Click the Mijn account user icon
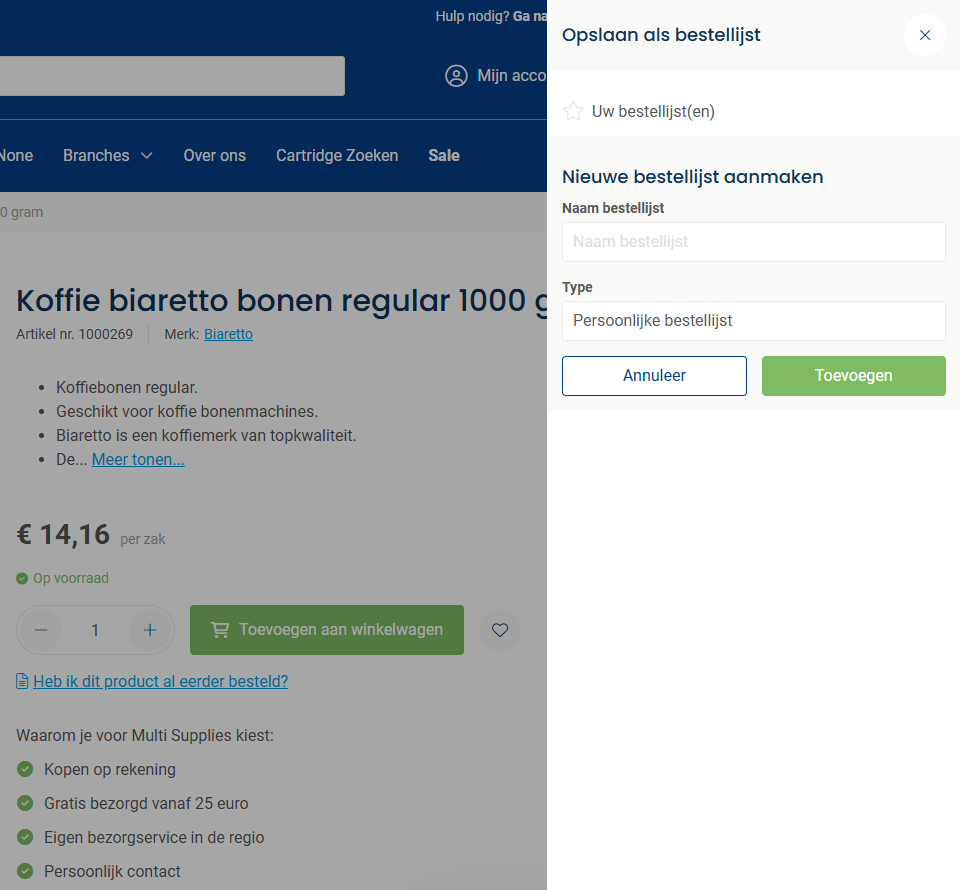This screenshot has height=890, width=960. coord(456,76)
